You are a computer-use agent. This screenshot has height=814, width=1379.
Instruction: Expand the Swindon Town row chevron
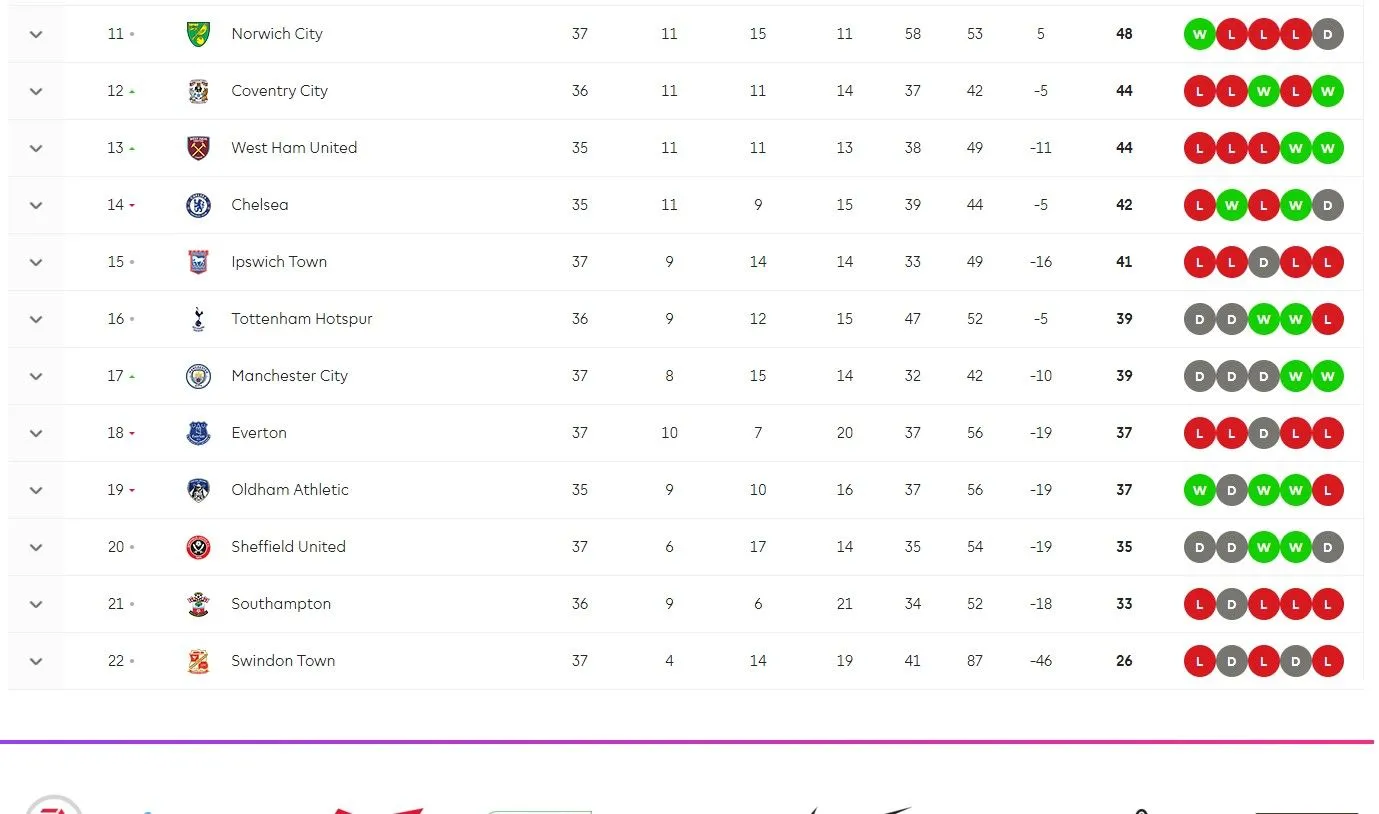point(36,661)
